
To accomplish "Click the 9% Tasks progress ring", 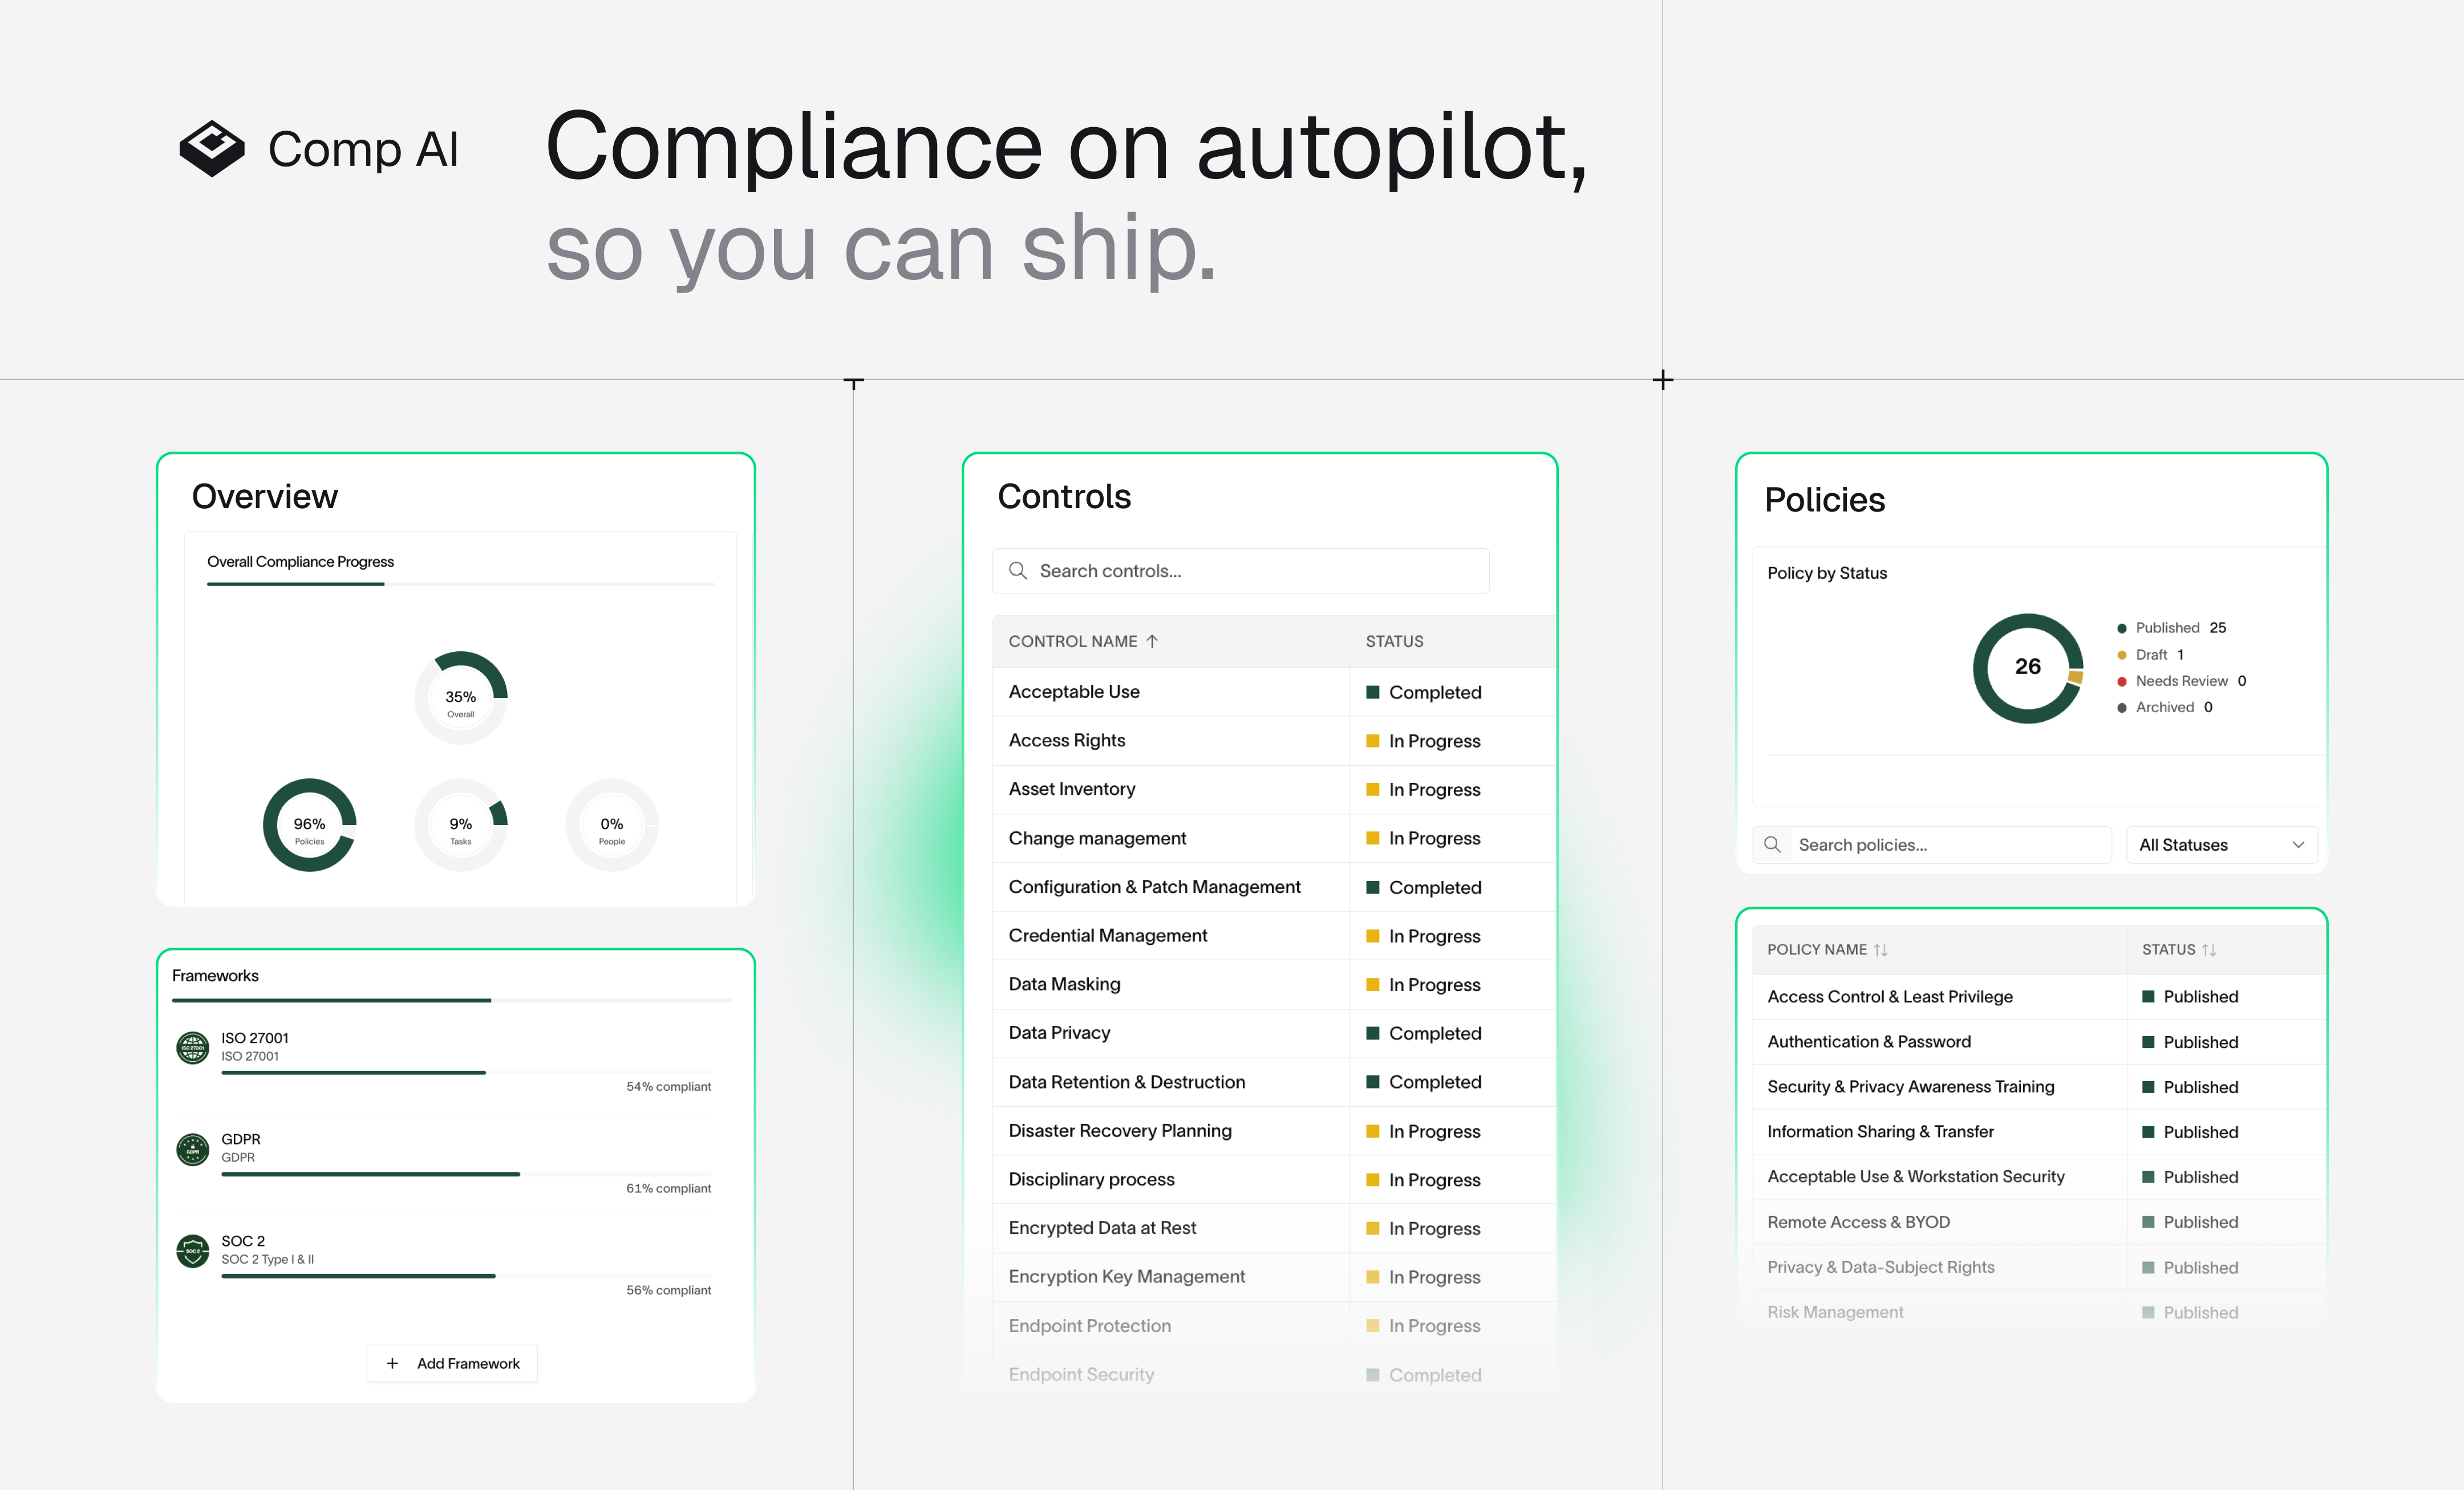I will (461, 825).
